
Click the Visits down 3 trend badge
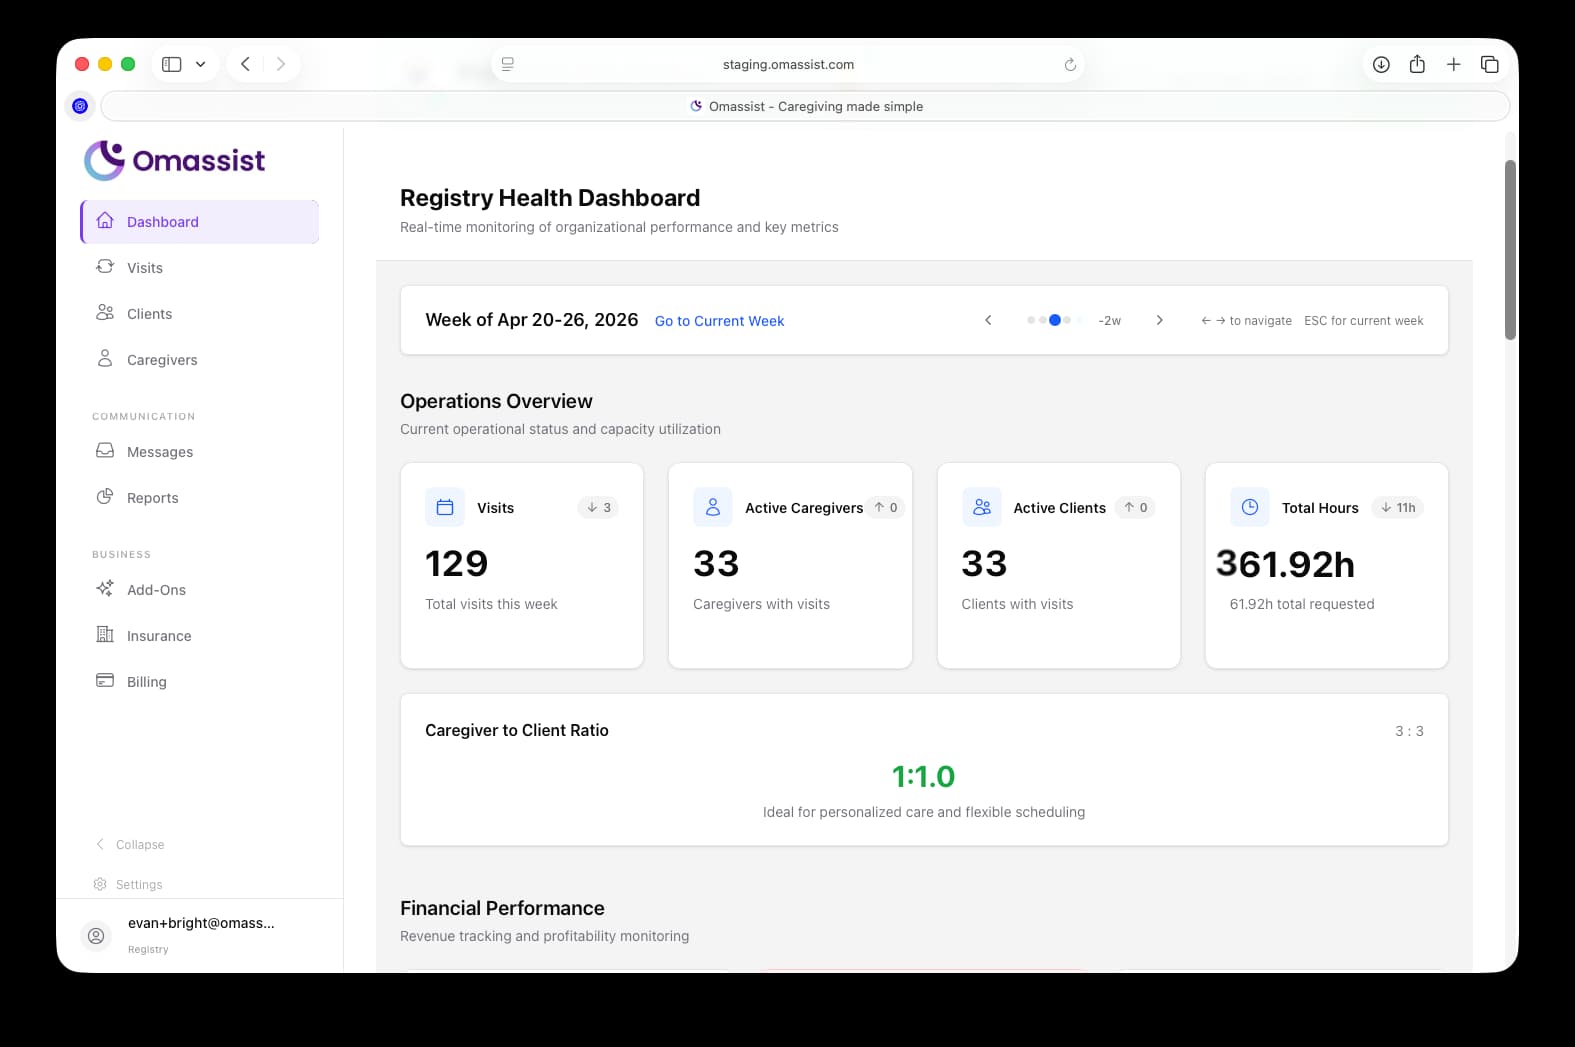click(598, 507)
